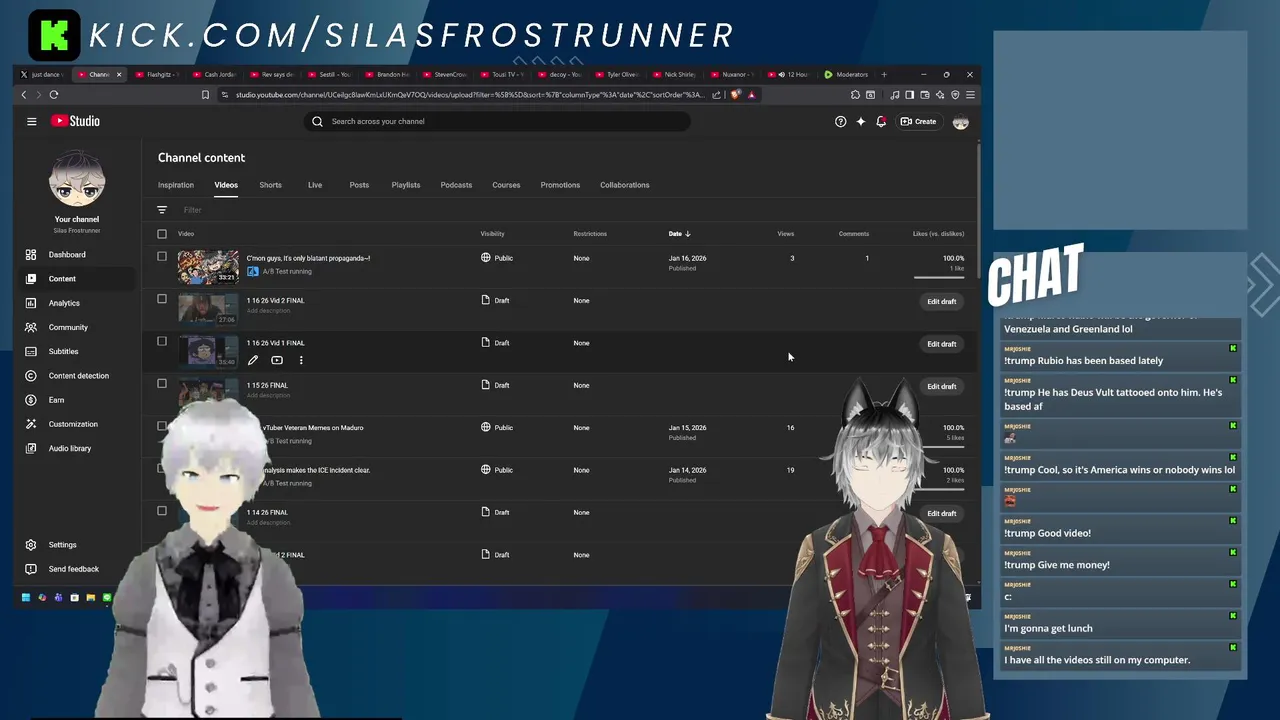The width and height of the screenshot is (1280, 720).
Task: Open the Public visibility cell for the propaganda video
Action: (x=497, y=258)
